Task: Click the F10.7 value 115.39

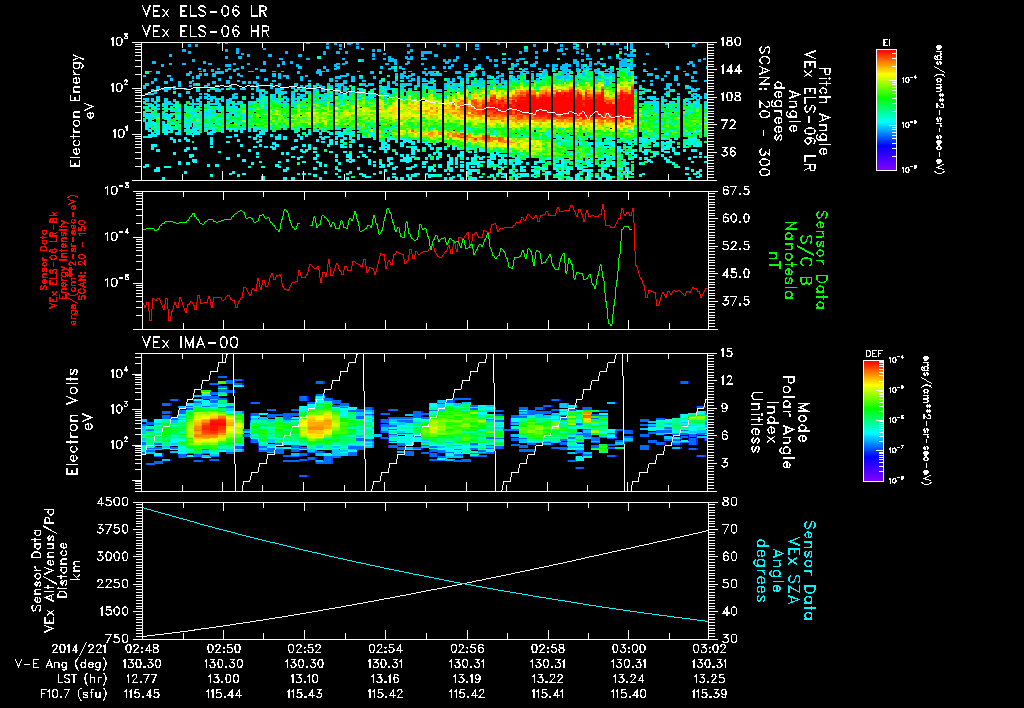Action: (709, 694)
